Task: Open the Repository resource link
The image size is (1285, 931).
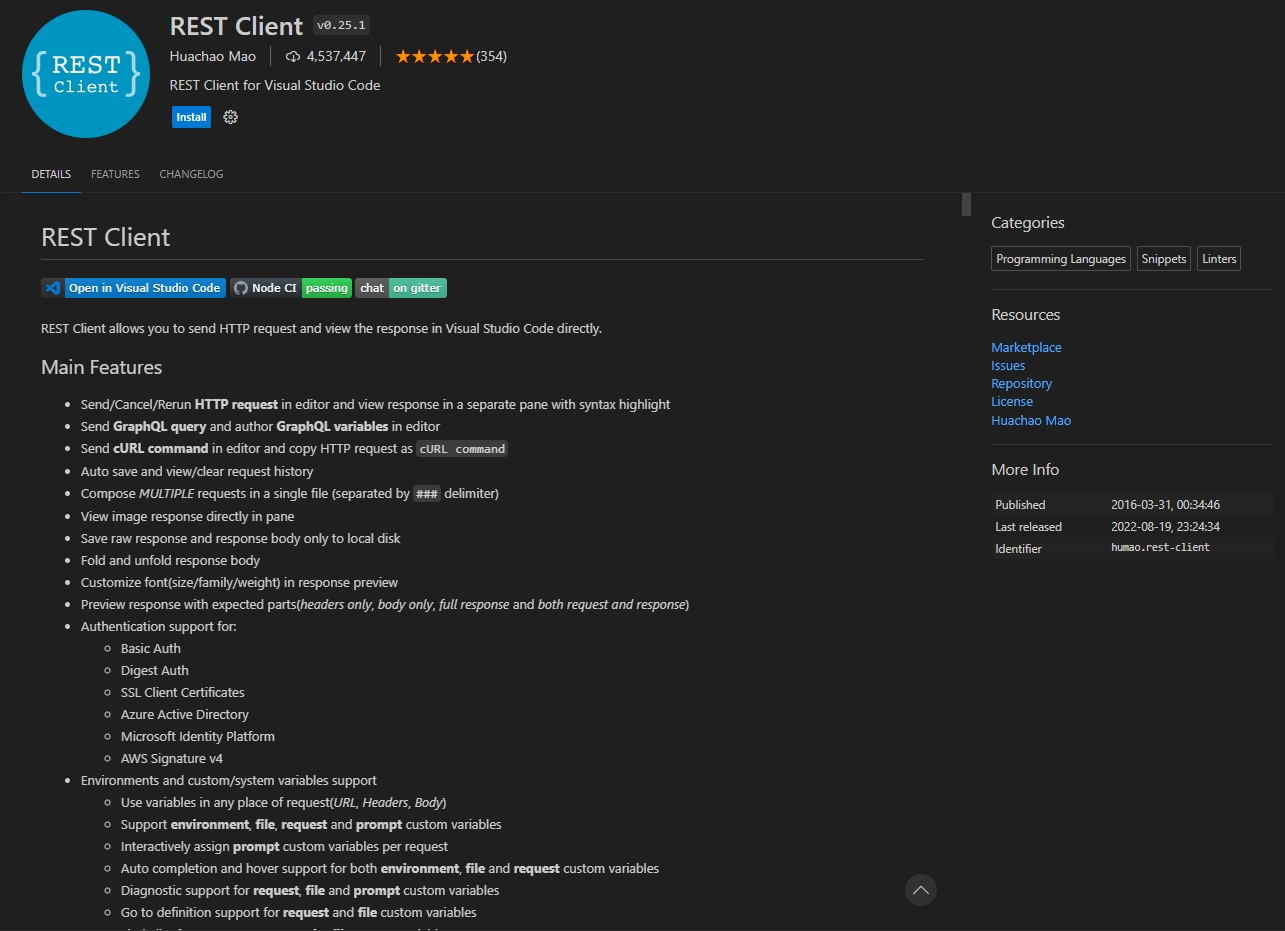Action: [1021, 384]
